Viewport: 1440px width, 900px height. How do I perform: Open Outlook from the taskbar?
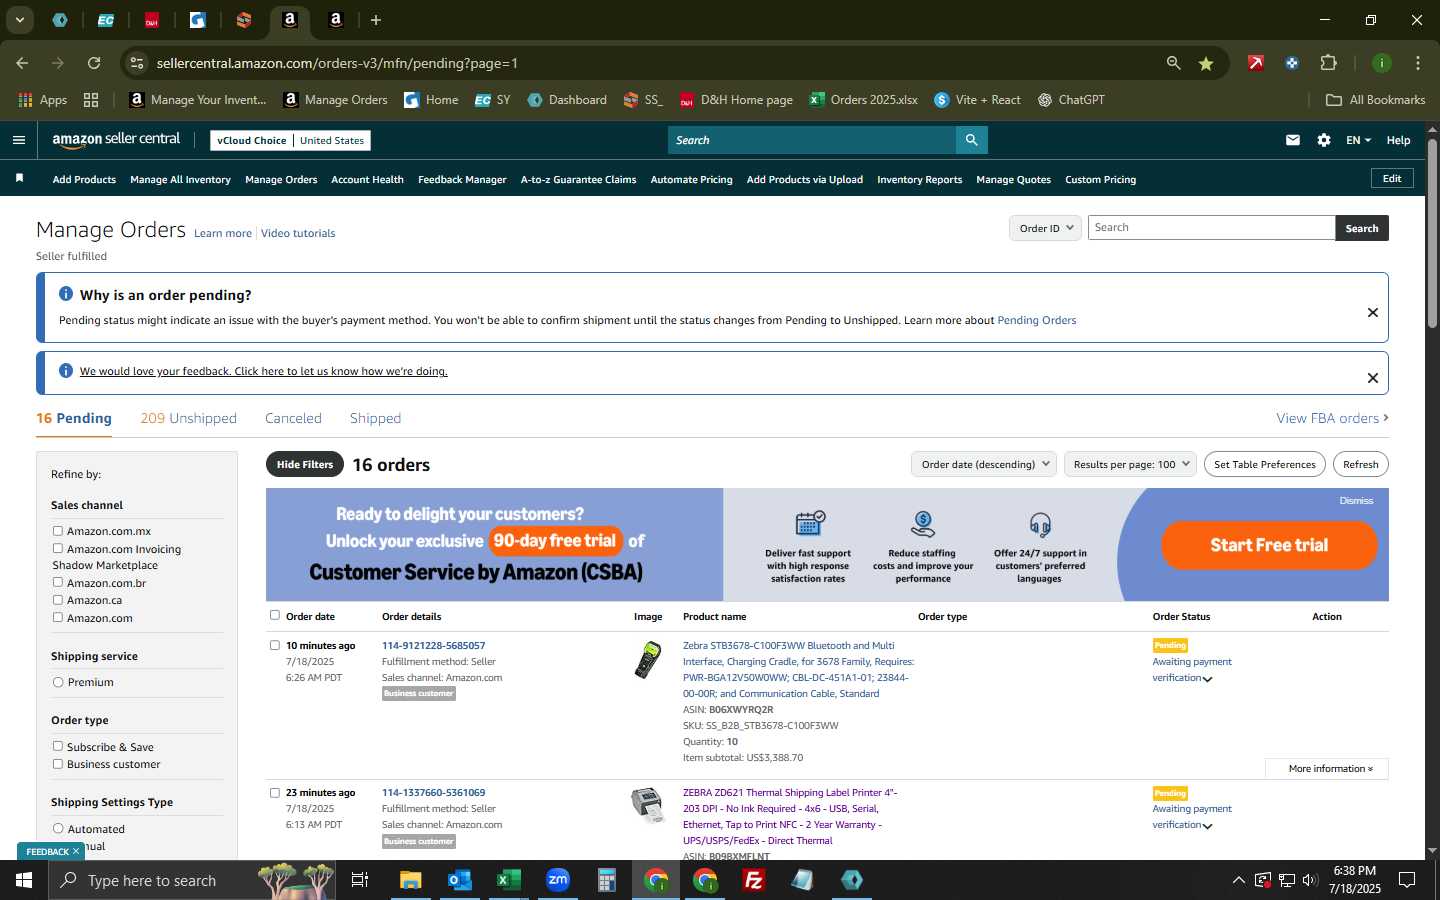(459, 880)
